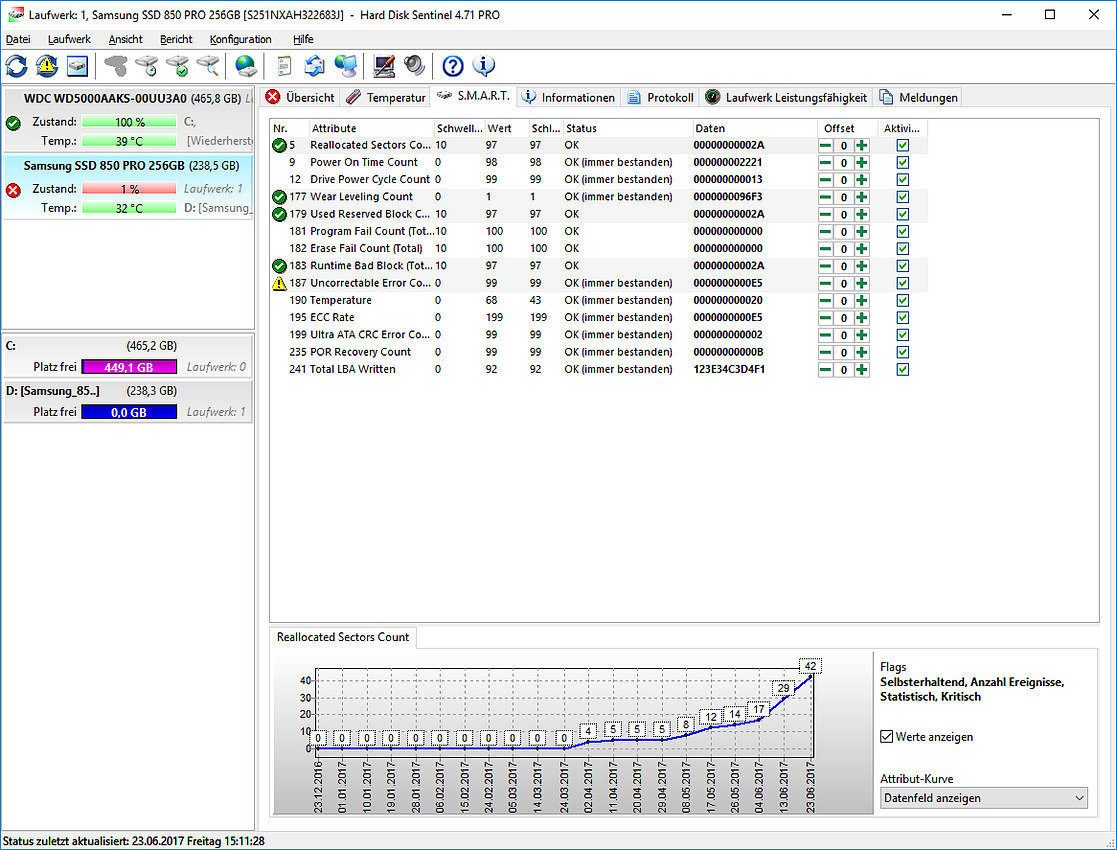Click the report document toolbar icon
This screenshot has height=850, width=1117.
click(x=284, y=67)
